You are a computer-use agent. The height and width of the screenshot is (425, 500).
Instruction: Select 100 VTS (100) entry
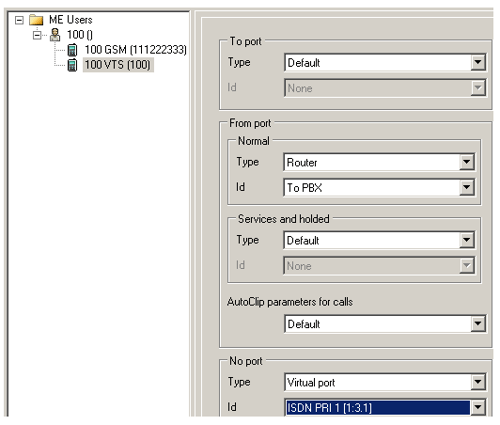(118, 64)
